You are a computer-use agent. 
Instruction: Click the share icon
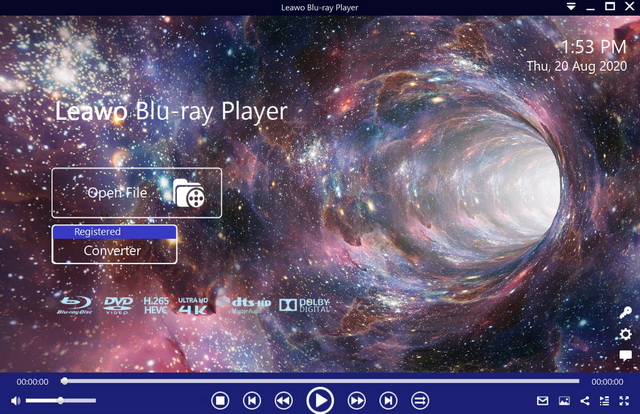tap(584, 401)
